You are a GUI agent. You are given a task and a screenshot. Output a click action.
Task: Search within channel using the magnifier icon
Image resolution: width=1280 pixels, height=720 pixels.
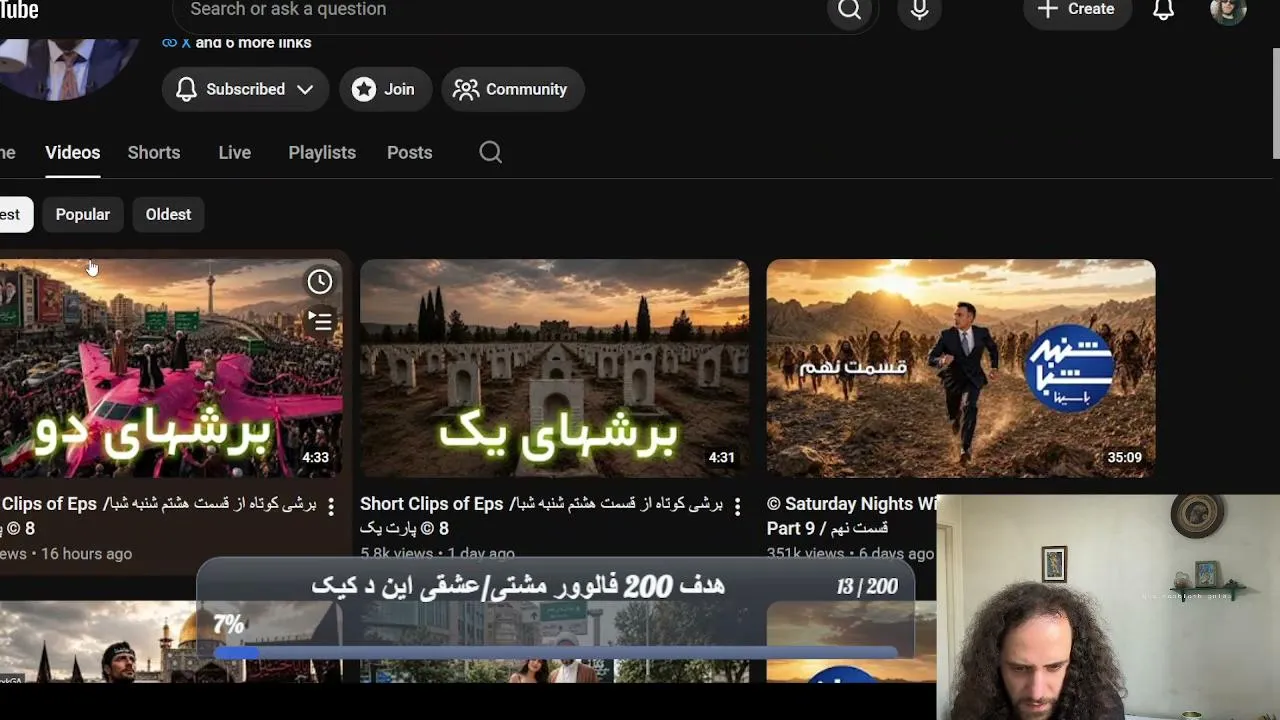point(490,152)
